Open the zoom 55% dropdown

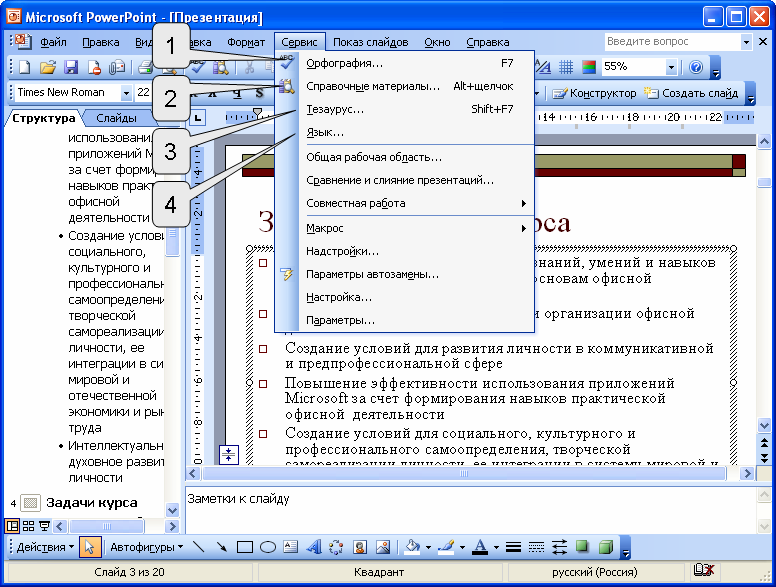pos(671,67)
